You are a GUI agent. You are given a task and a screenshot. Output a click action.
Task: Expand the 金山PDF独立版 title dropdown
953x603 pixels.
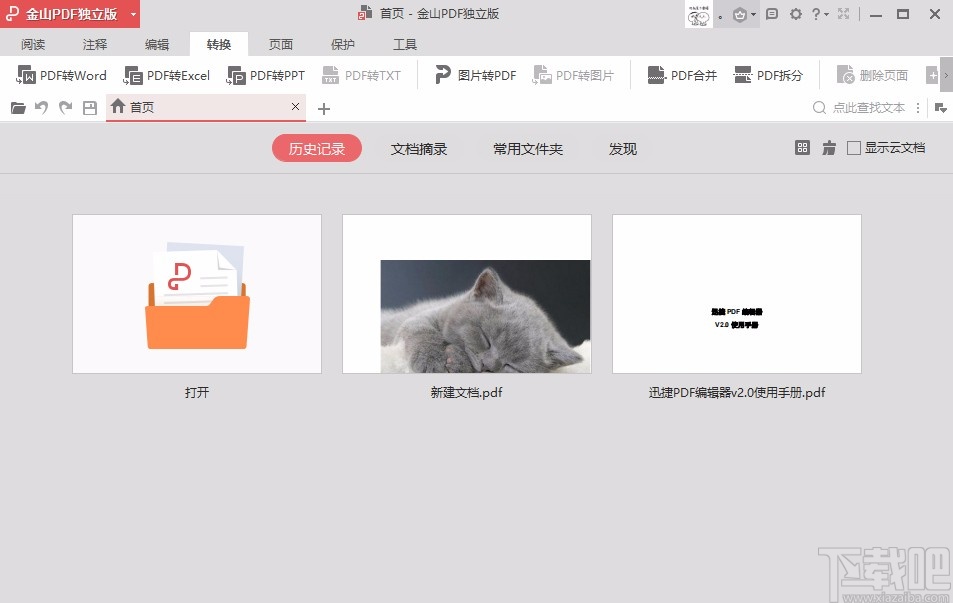tap(131, 14)
